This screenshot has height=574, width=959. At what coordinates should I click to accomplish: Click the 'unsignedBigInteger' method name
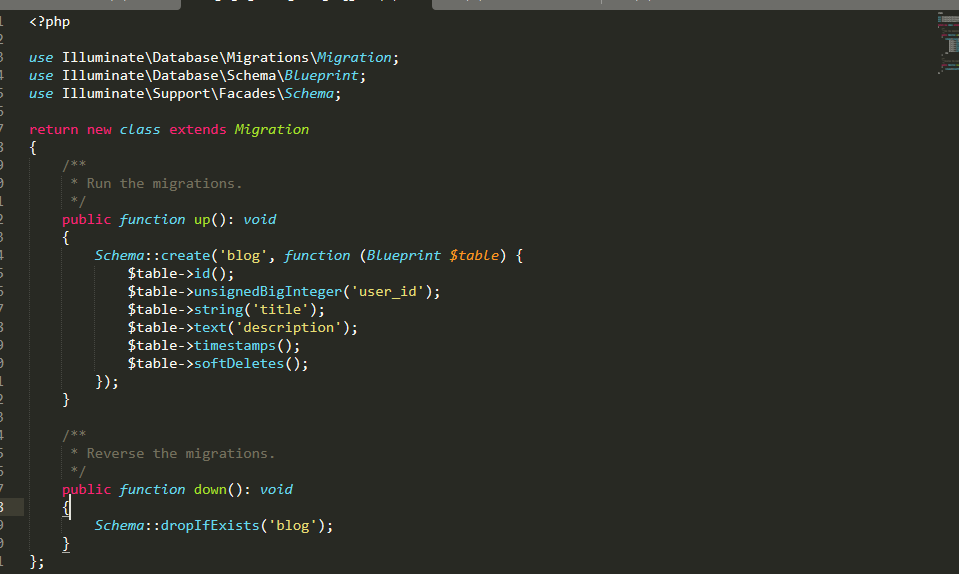[x=268, y=292]
